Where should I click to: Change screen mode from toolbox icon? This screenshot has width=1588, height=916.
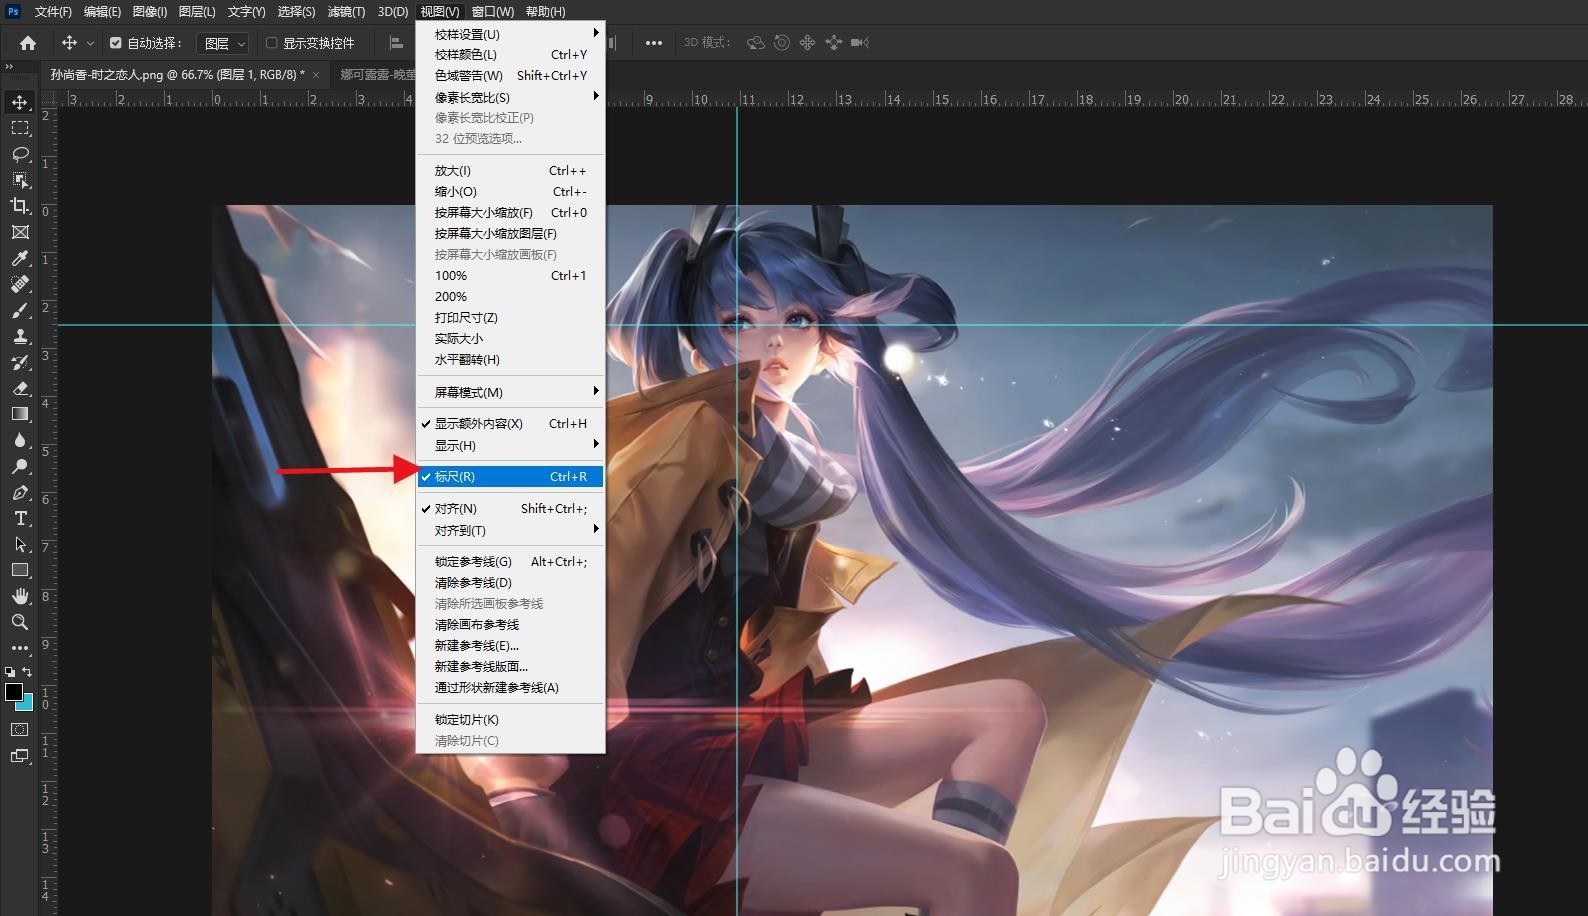pos(20,756)
